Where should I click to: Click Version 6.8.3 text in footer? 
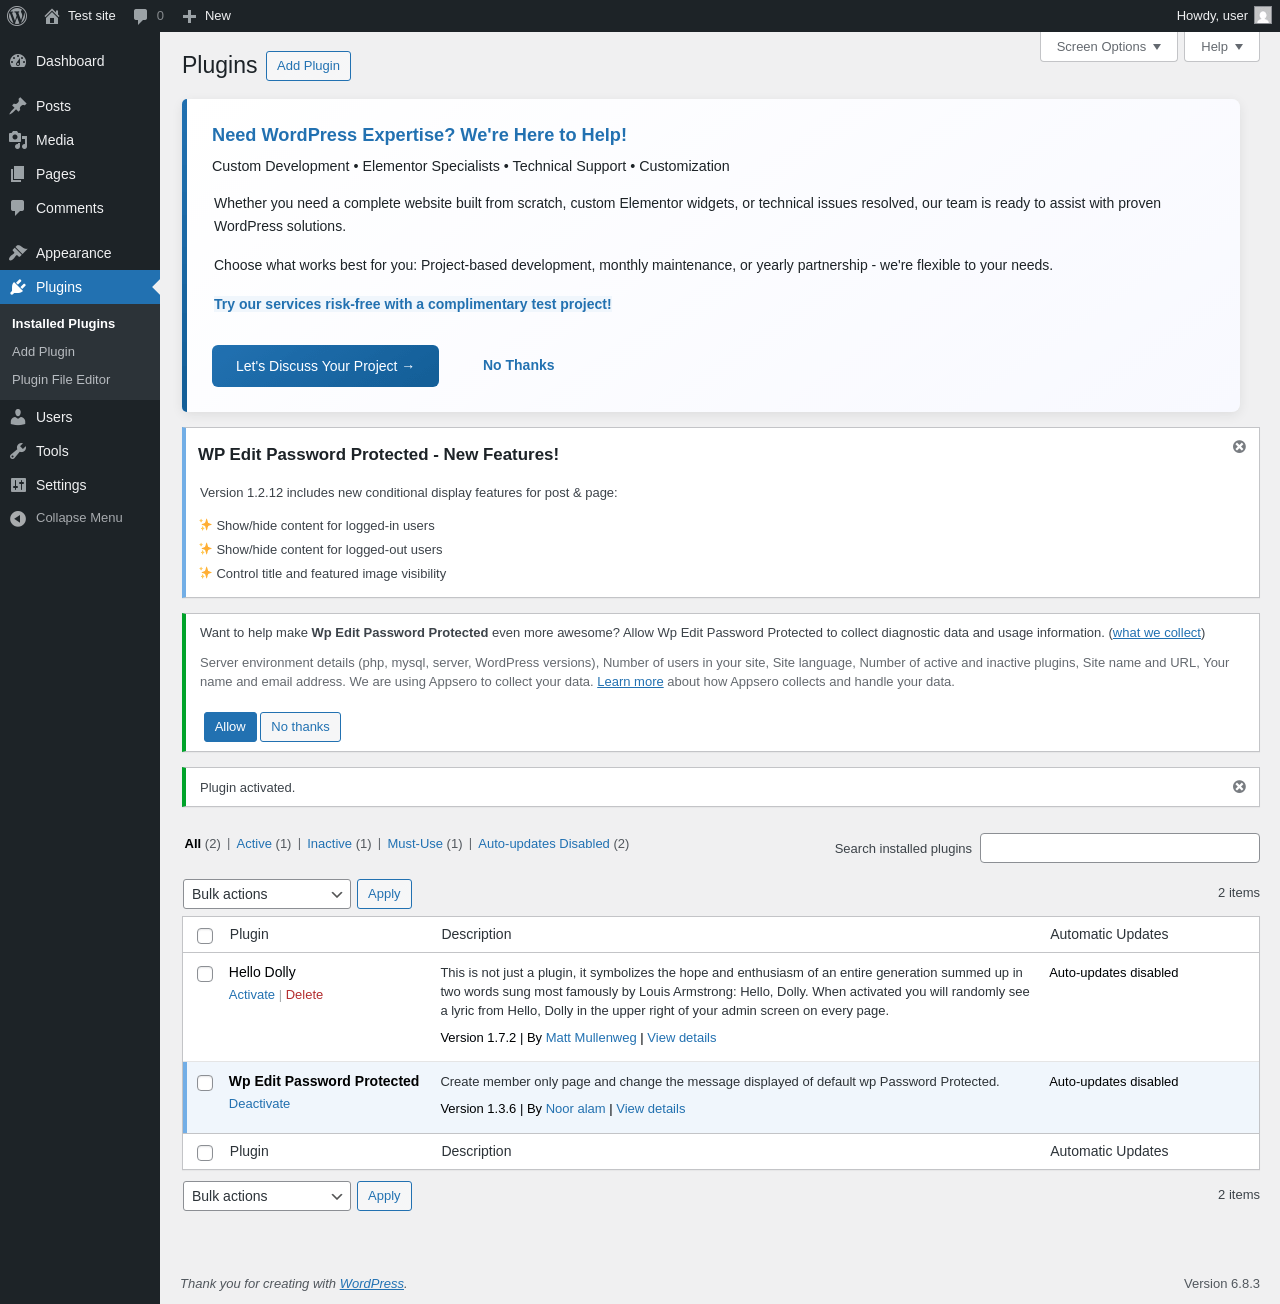(x=1222, y=1284)
